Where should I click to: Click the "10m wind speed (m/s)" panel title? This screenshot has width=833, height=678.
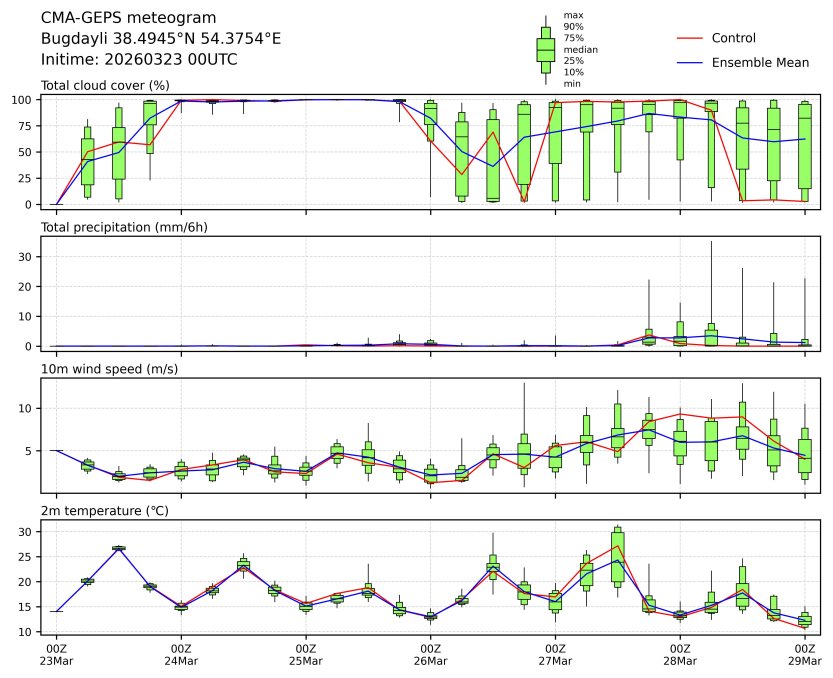pyautogui.click(x=102, y=369)
